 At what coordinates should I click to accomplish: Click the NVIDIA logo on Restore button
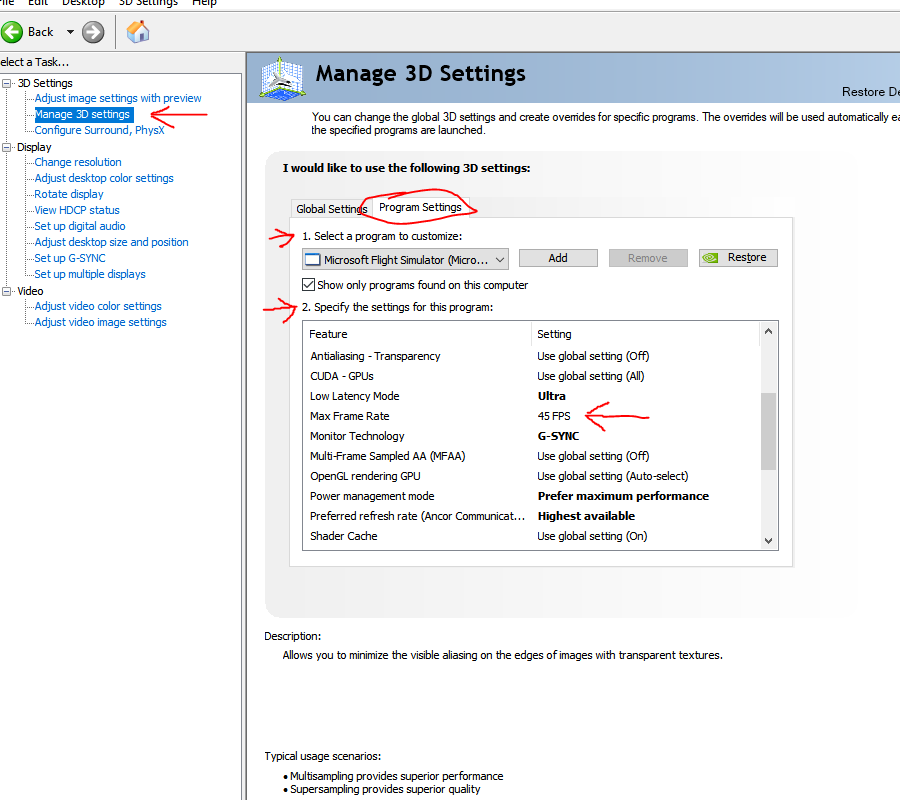[710, 258]
